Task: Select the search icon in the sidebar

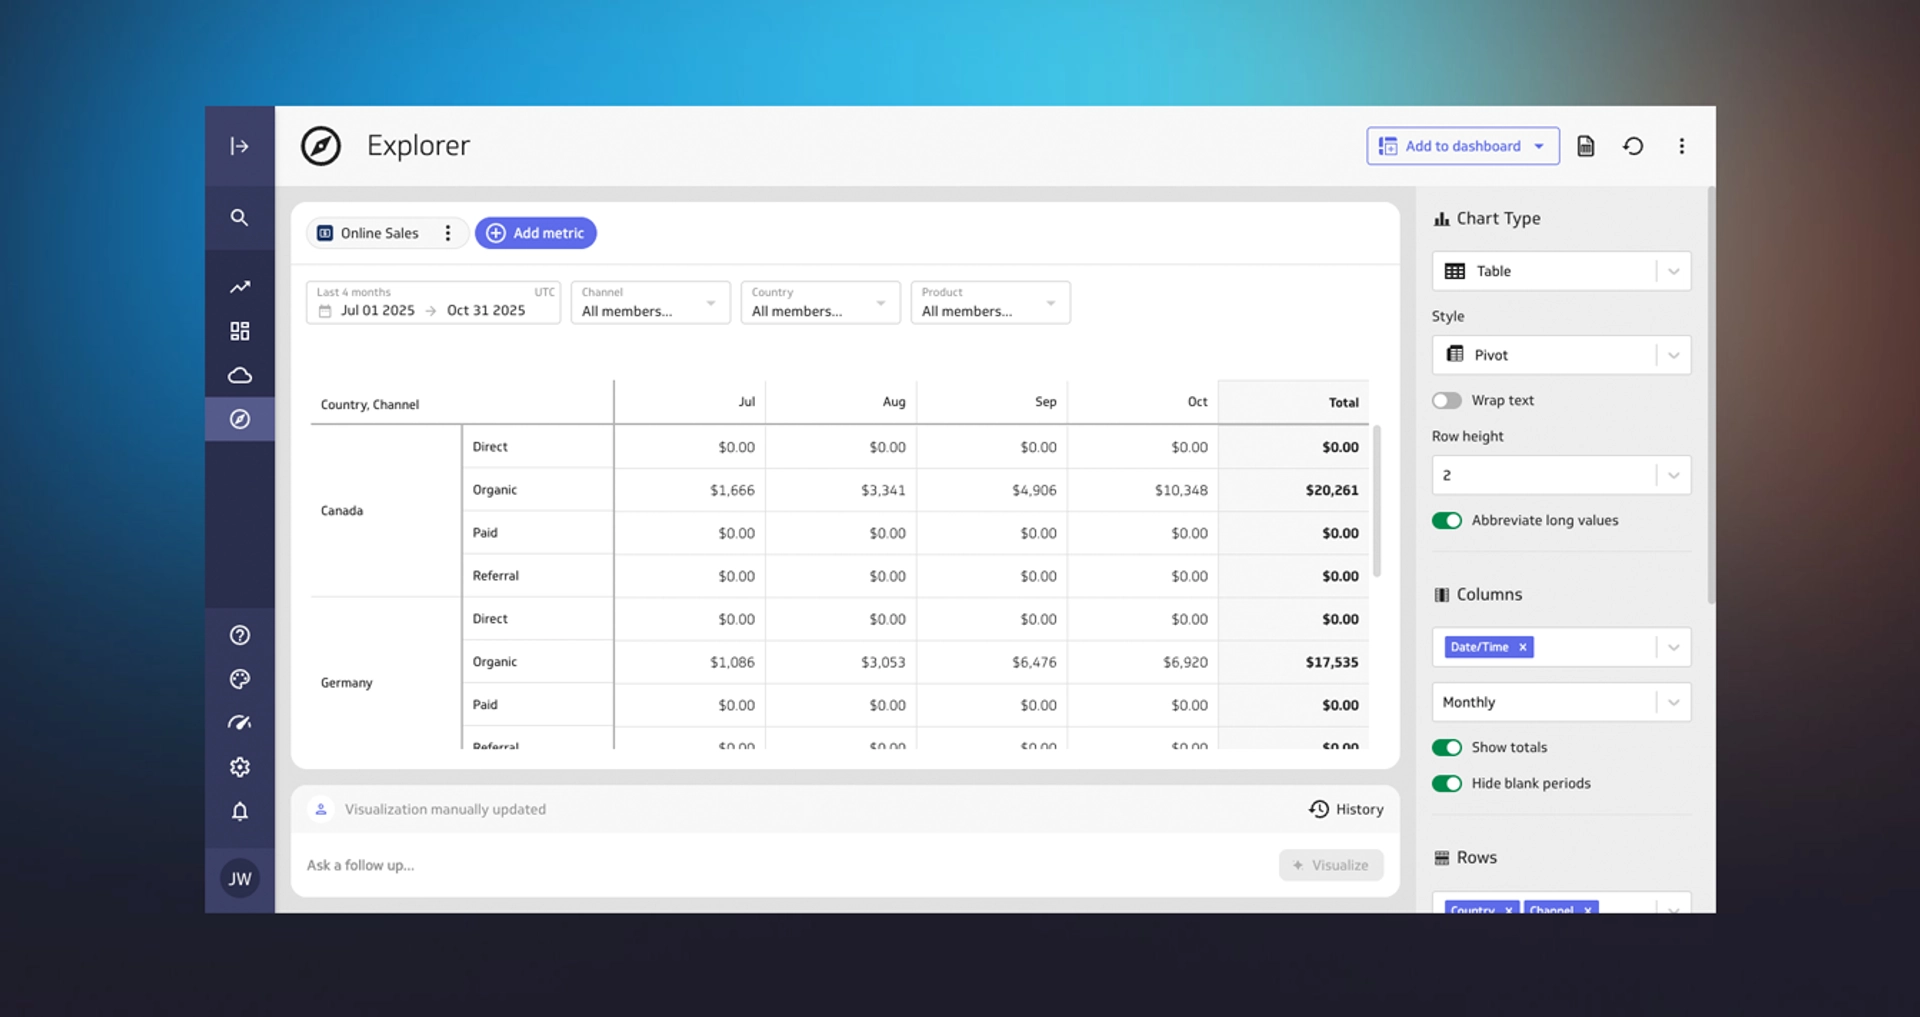Action: [x=239, y=217]
